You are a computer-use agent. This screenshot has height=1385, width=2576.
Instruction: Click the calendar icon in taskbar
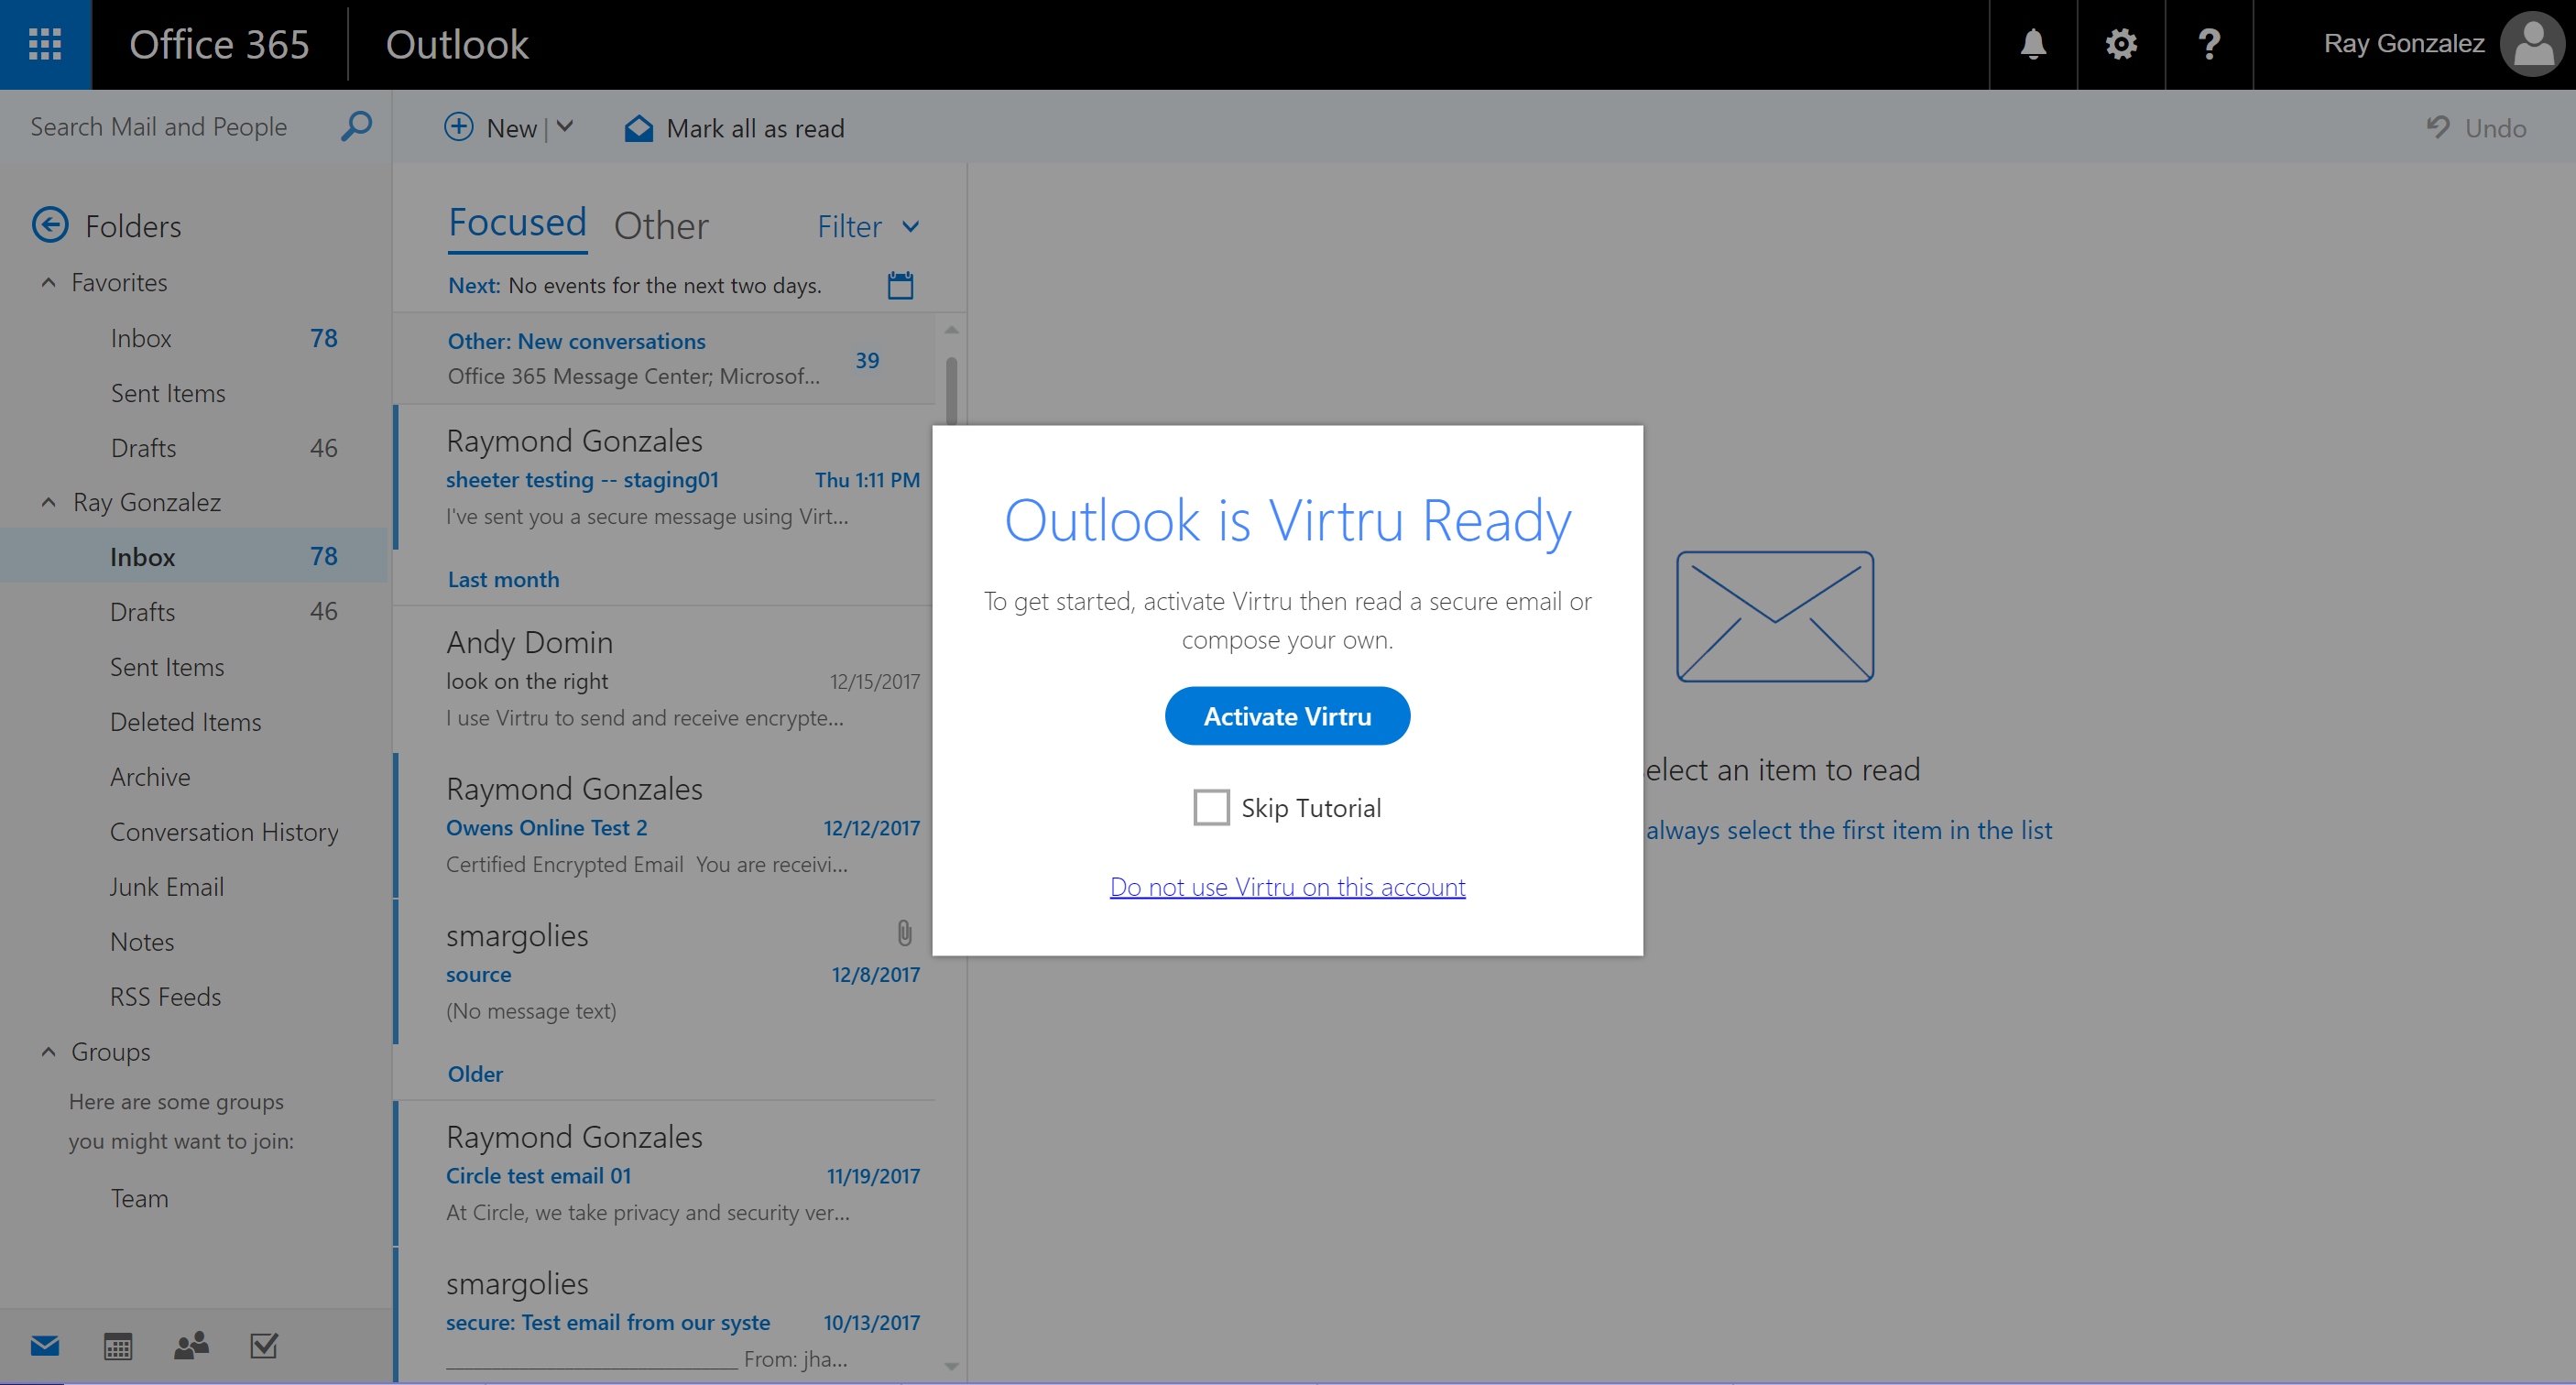tap(117, 1344)
